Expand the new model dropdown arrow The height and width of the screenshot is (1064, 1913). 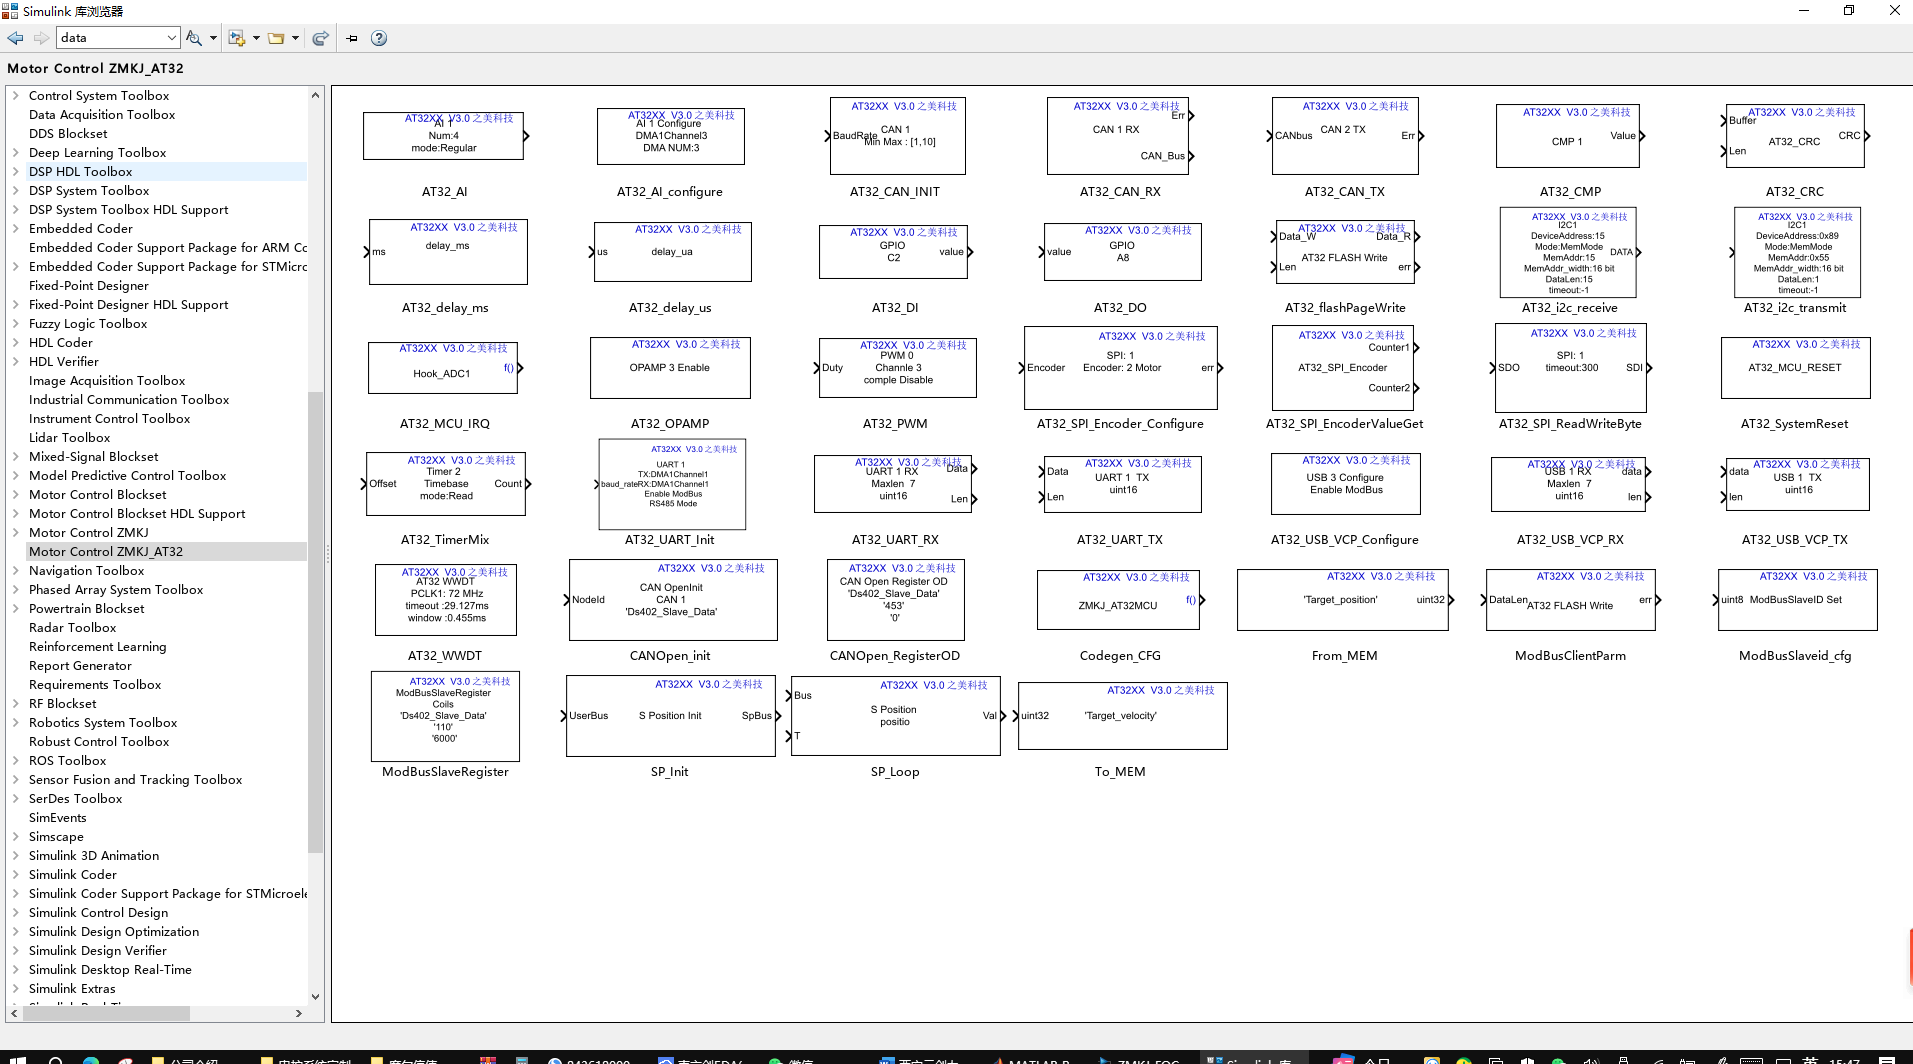(x=256, y=38)
